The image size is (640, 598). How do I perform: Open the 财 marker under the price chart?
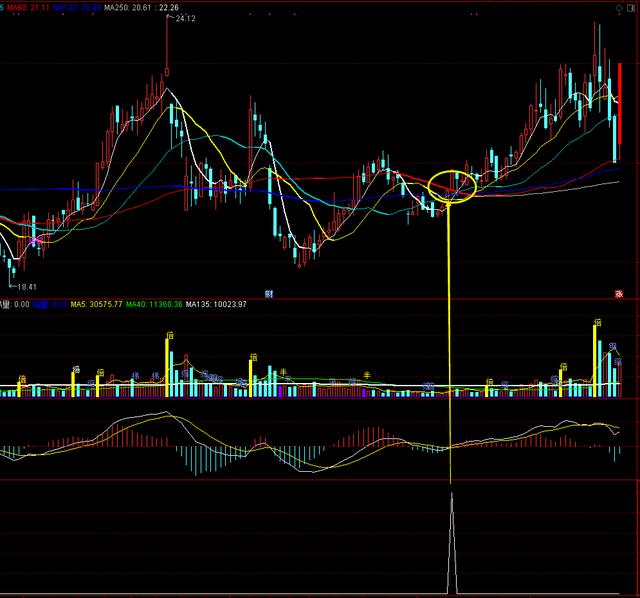point(269,293)
